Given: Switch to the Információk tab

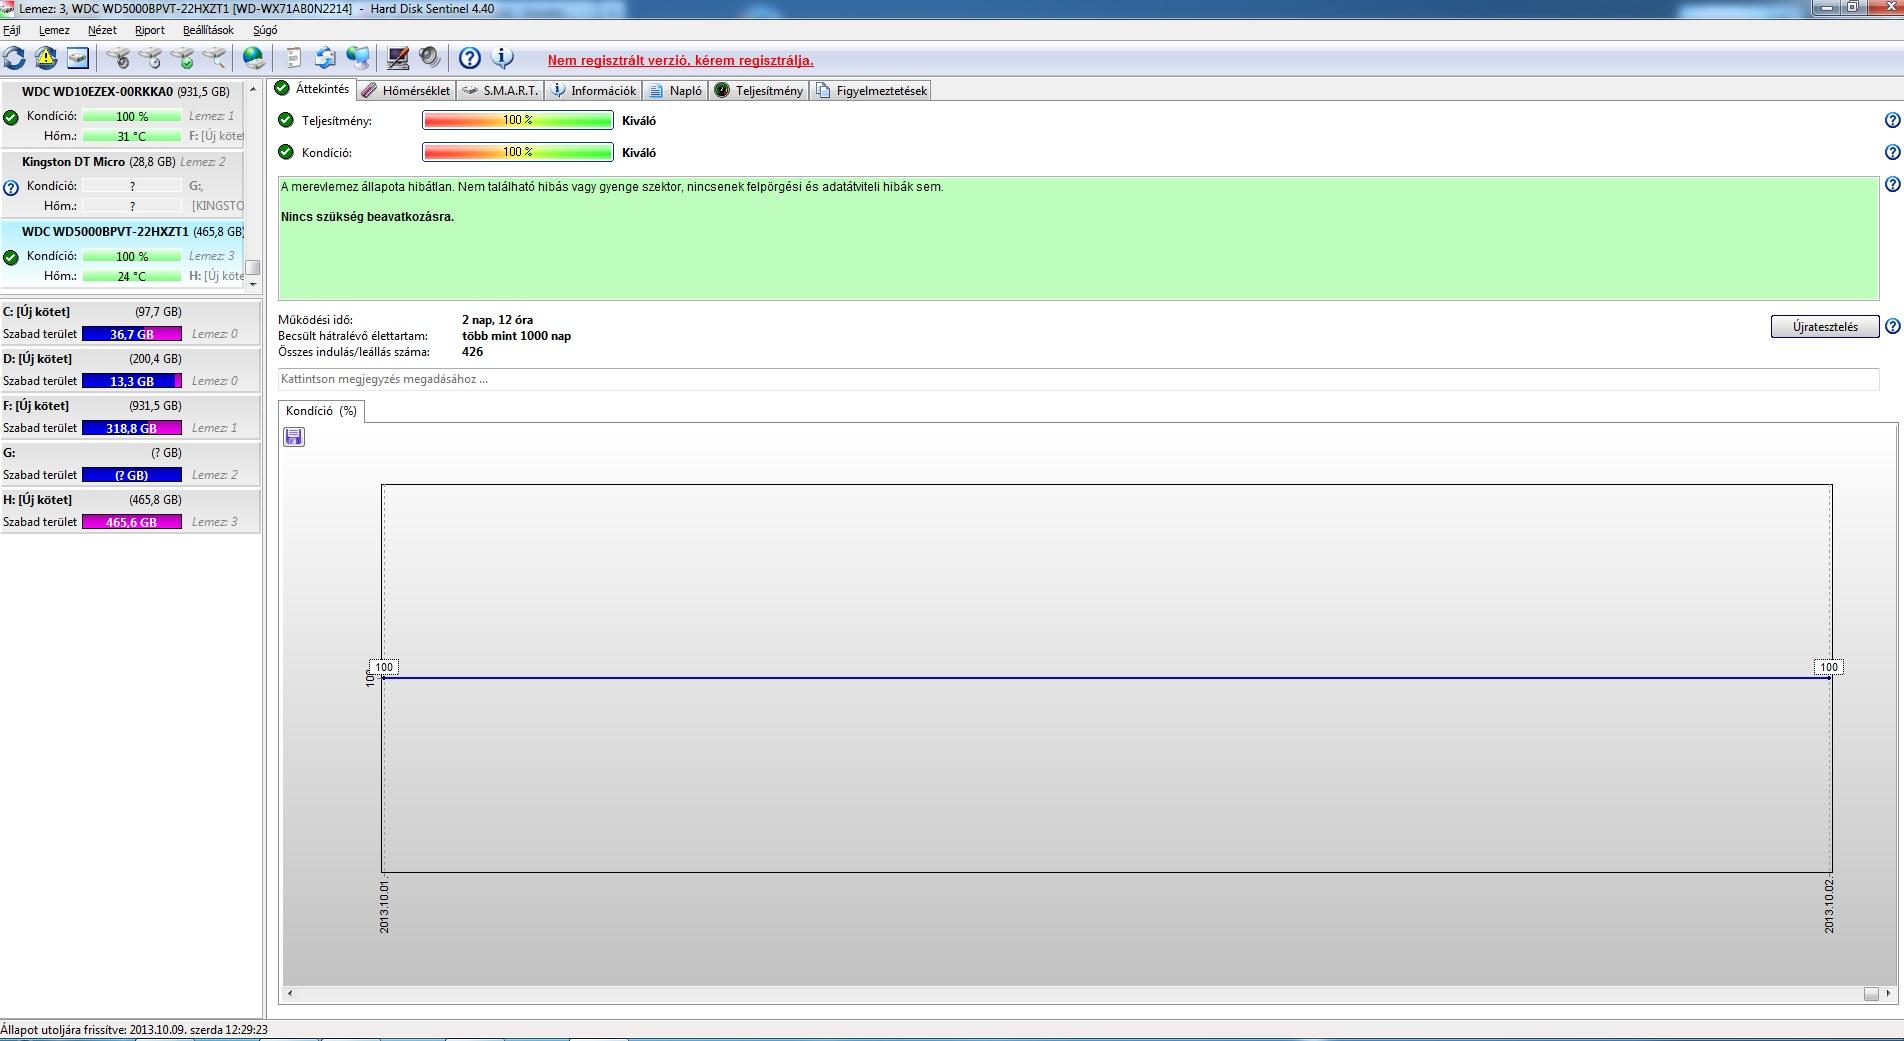Looking at the screenshot, I should point(594,91).
